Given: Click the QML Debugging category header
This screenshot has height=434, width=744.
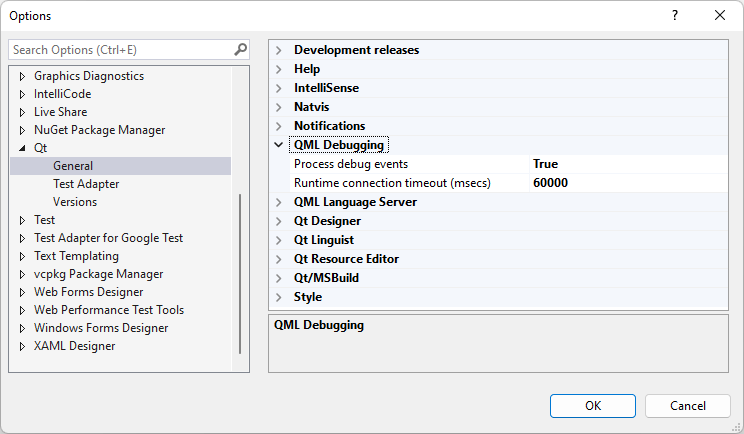Looking at the screenshot, I should [x=339, y=145].
